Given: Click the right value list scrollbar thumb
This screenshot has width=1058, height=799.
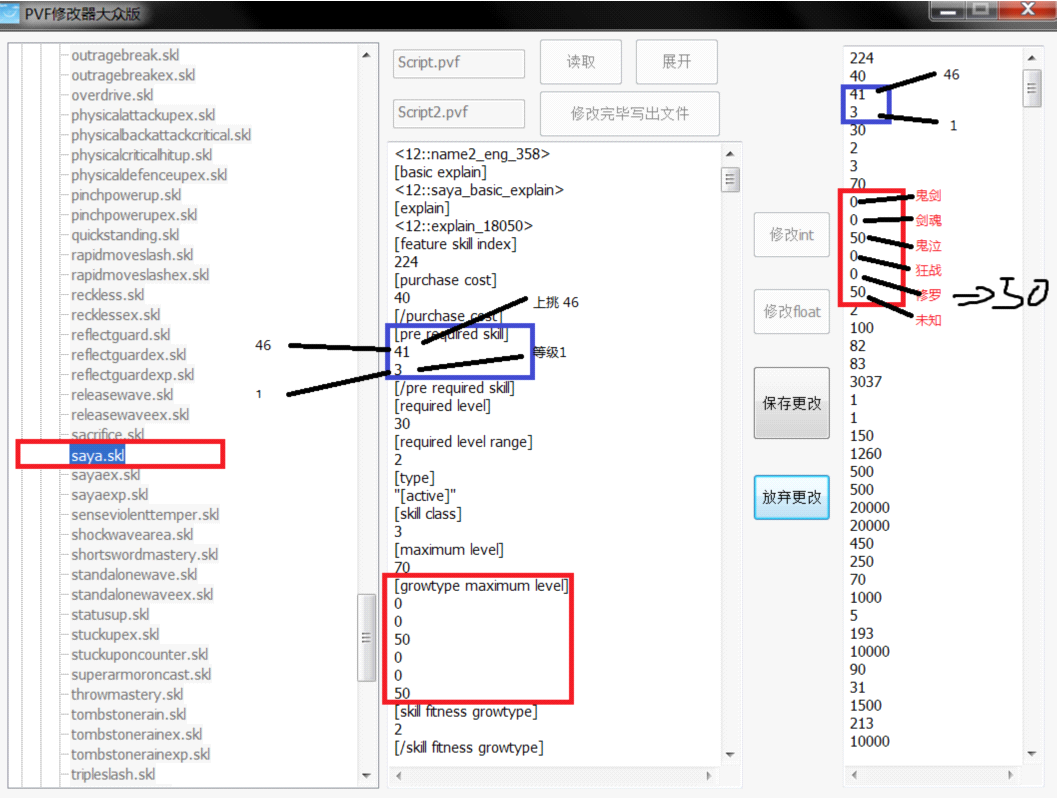Looking at the screenshot, I should (x=1031, y=88).
